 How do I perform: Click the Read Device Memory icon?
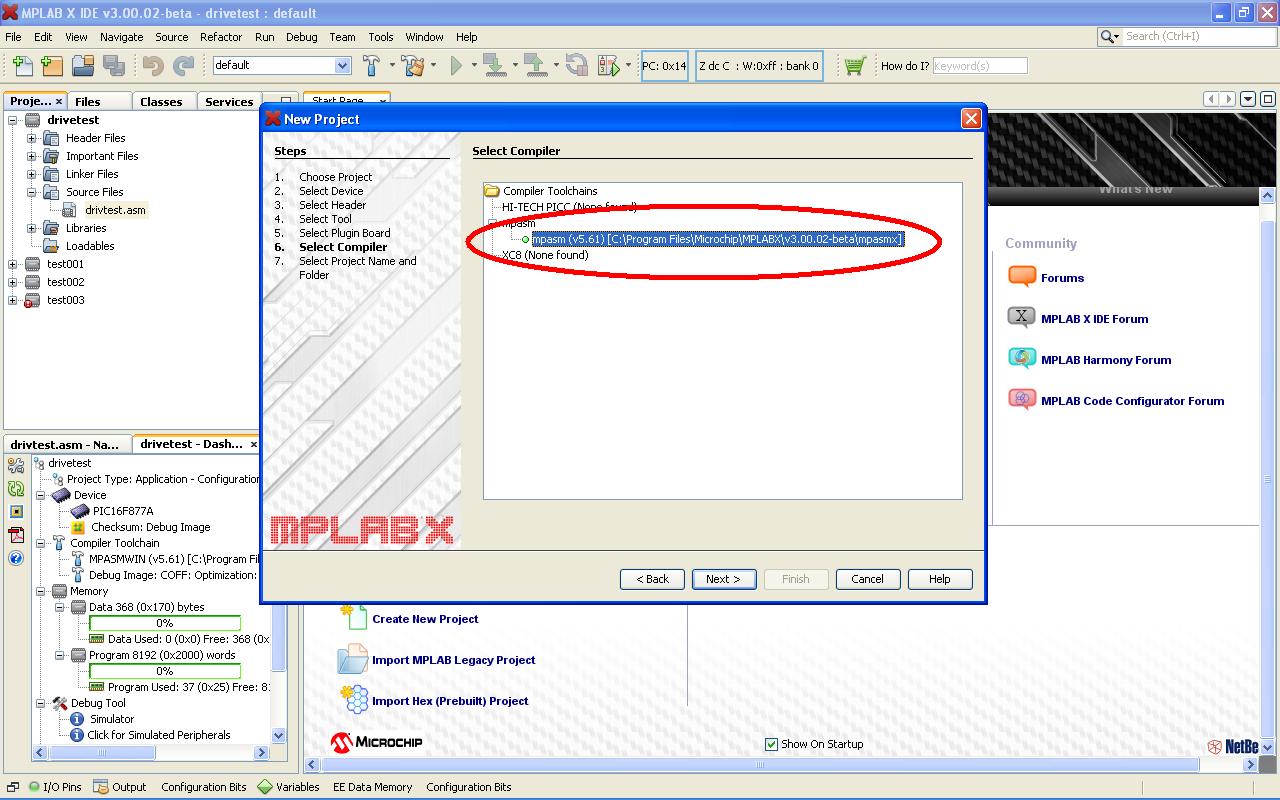(x=535, y=65)
